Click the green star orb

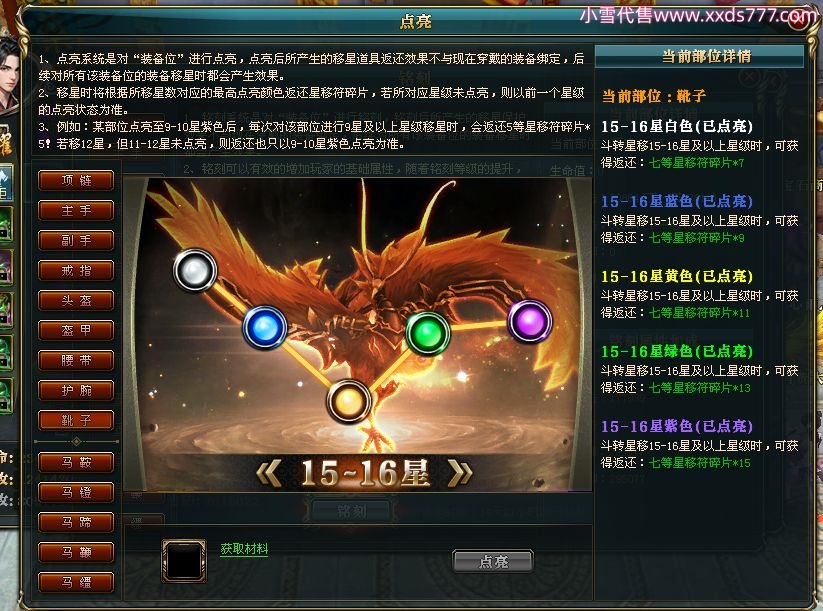[428, 333]
